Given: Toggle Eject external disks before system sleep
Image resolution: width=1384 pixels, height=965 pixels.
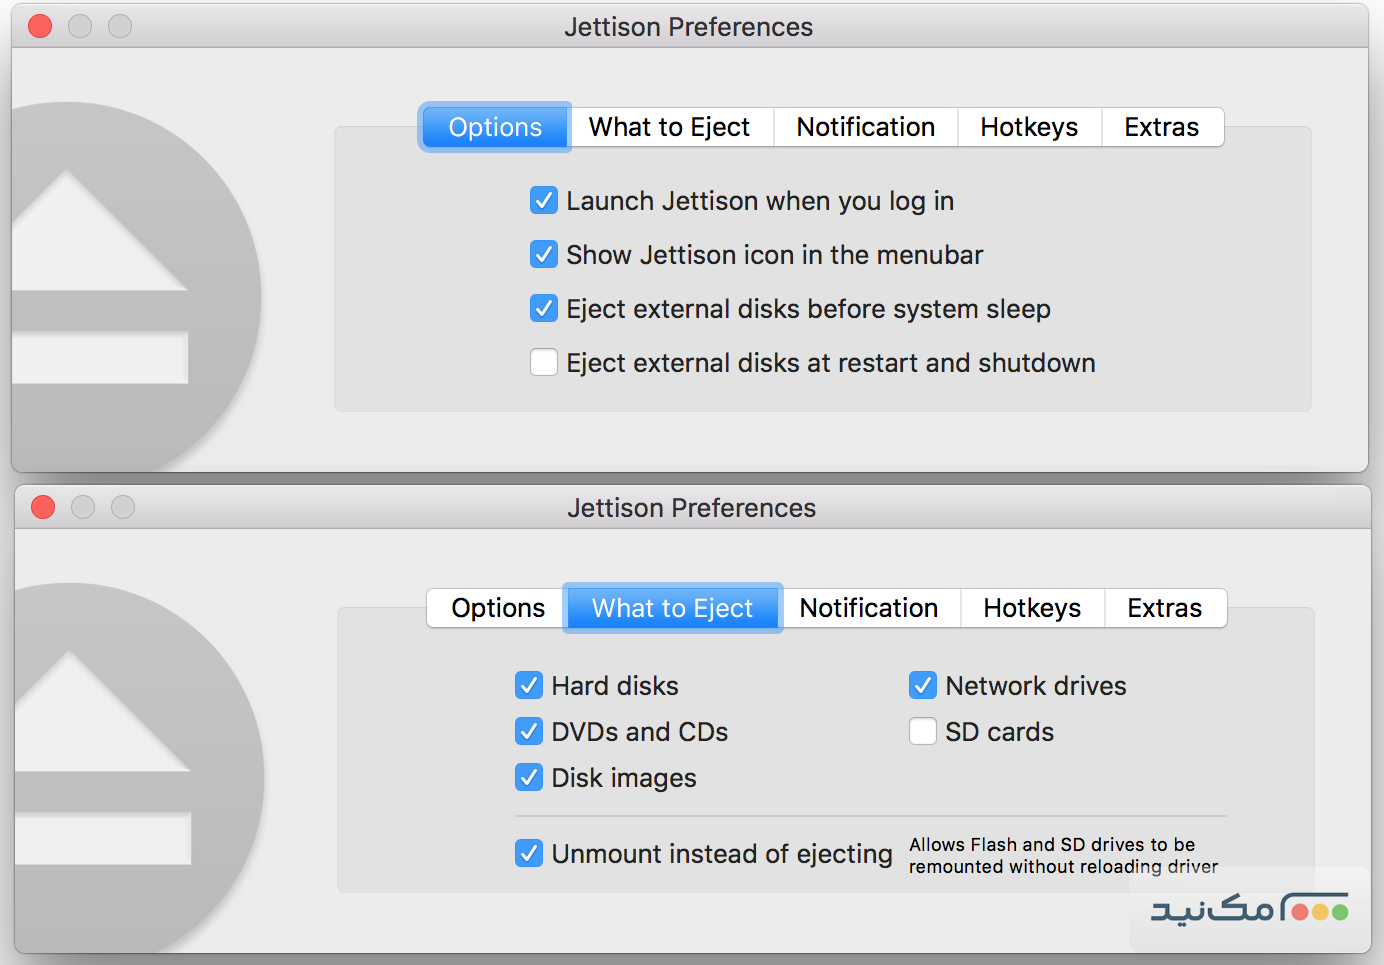Looking at the screenshot, I should click(x=544, y=309).
